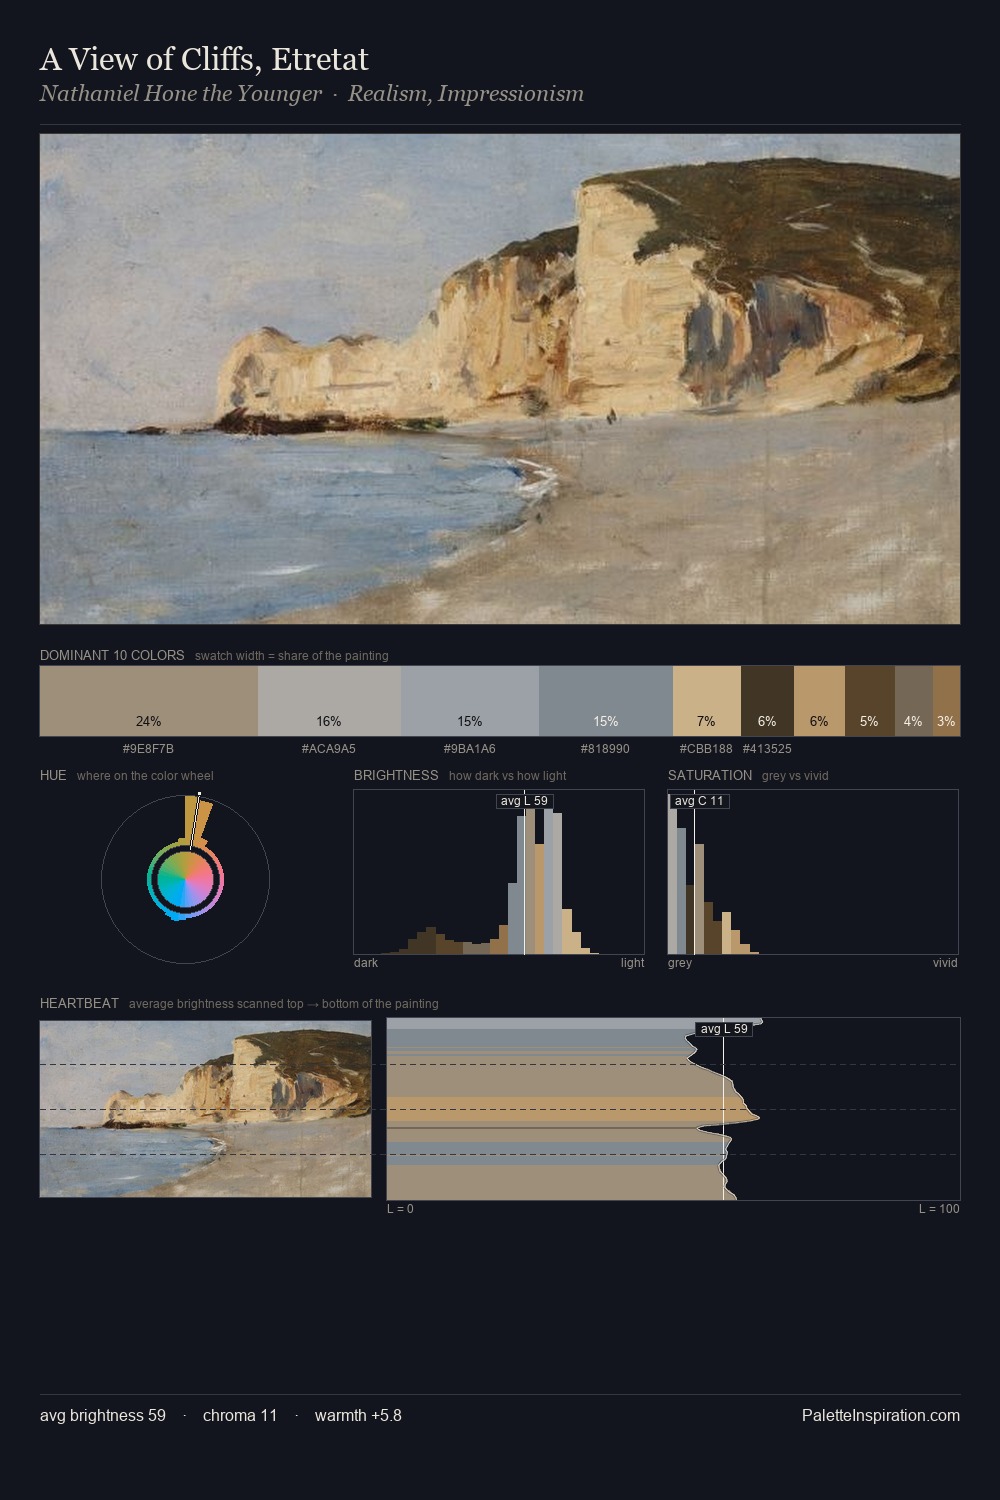Click the 24% taupe color swatch

149,701
